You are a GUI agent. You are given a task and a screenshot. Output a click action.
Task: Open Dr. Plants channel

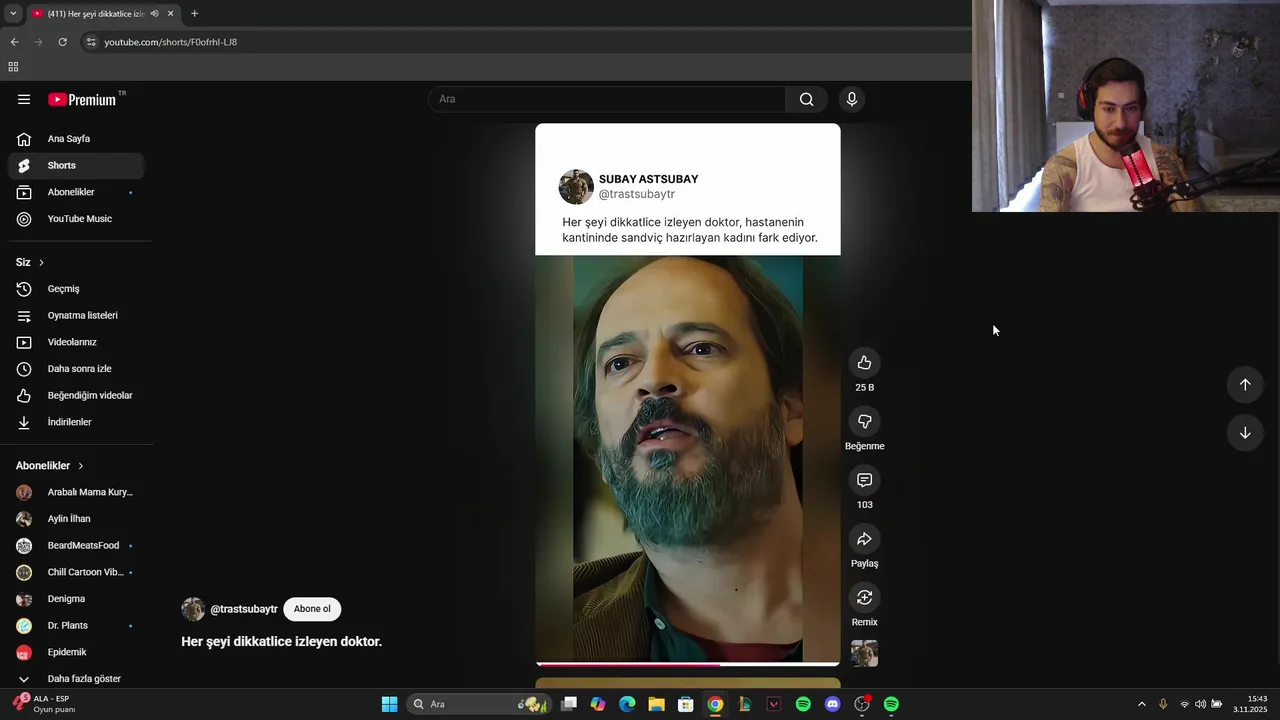(75, 625)
